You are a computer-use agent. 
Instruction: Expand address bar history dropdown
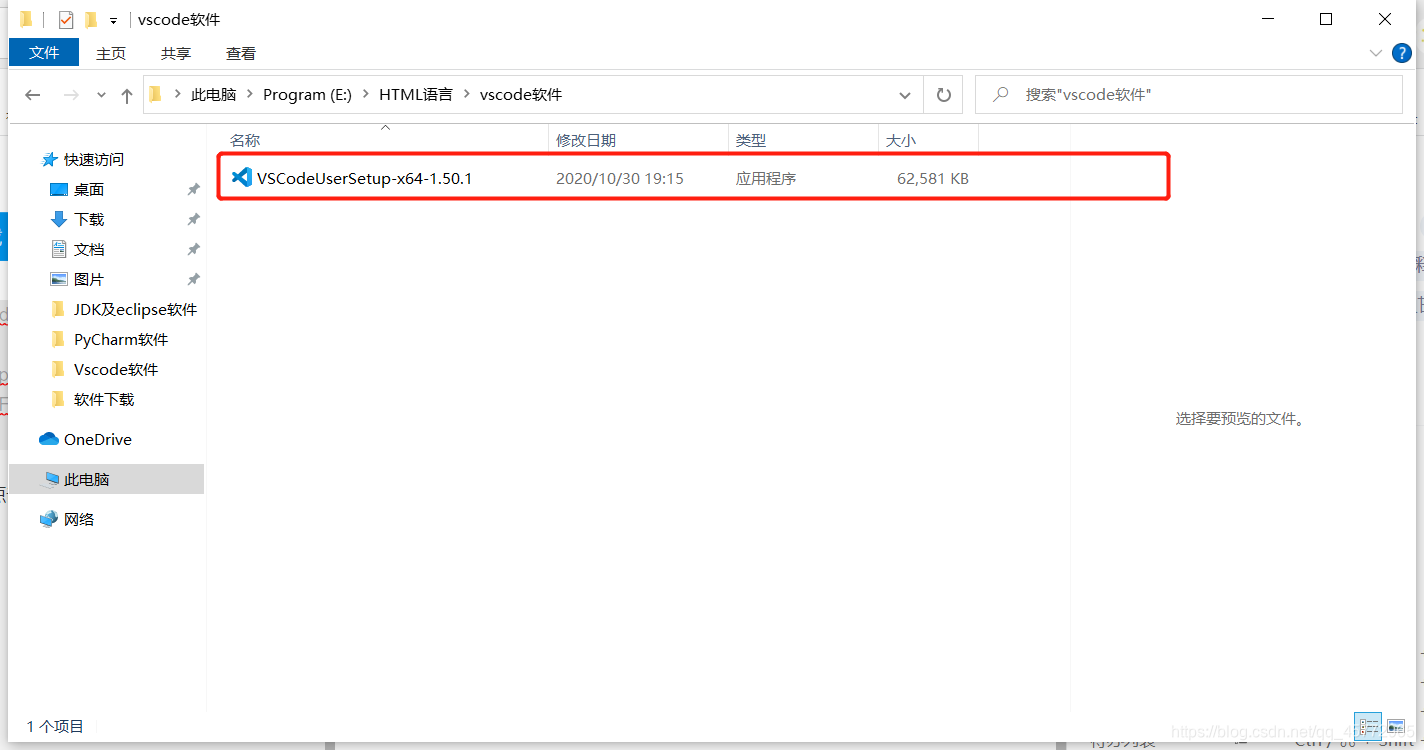coord(905,96)
